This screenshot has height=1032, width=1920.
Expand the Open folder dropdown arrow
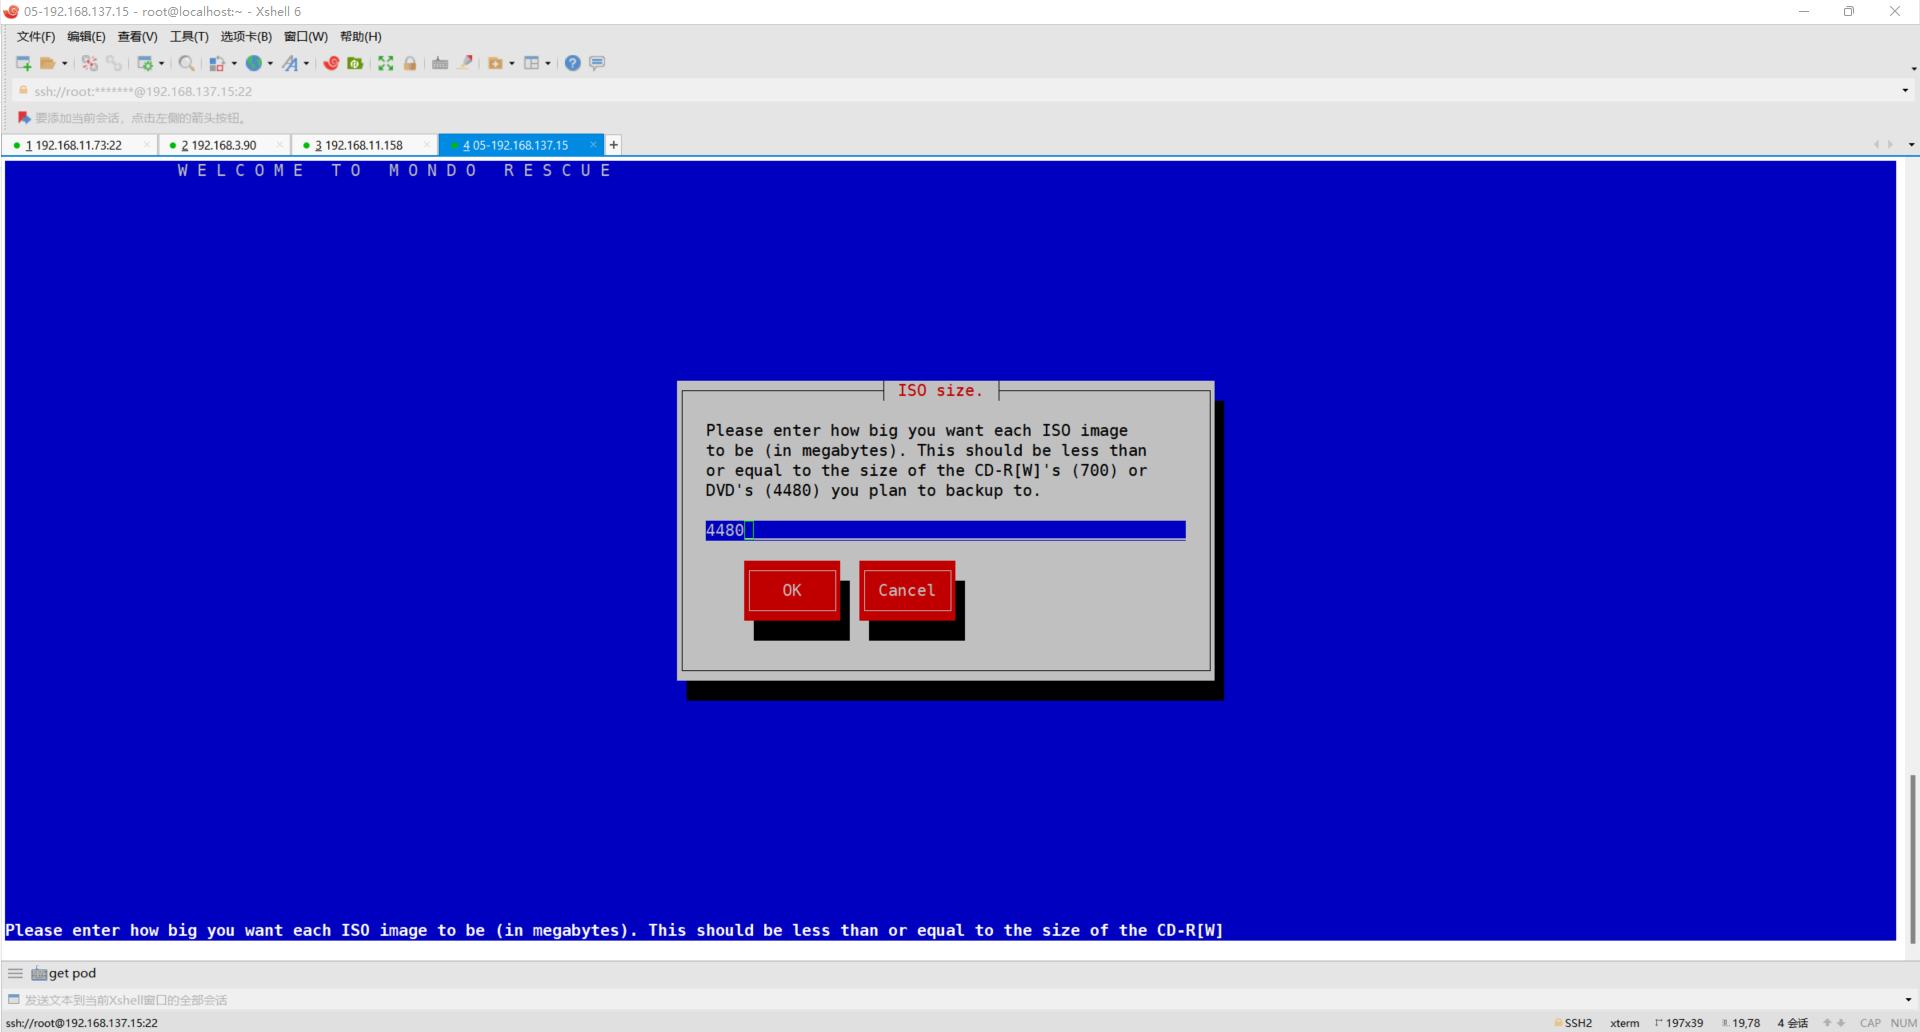click(x=65, y=64)
